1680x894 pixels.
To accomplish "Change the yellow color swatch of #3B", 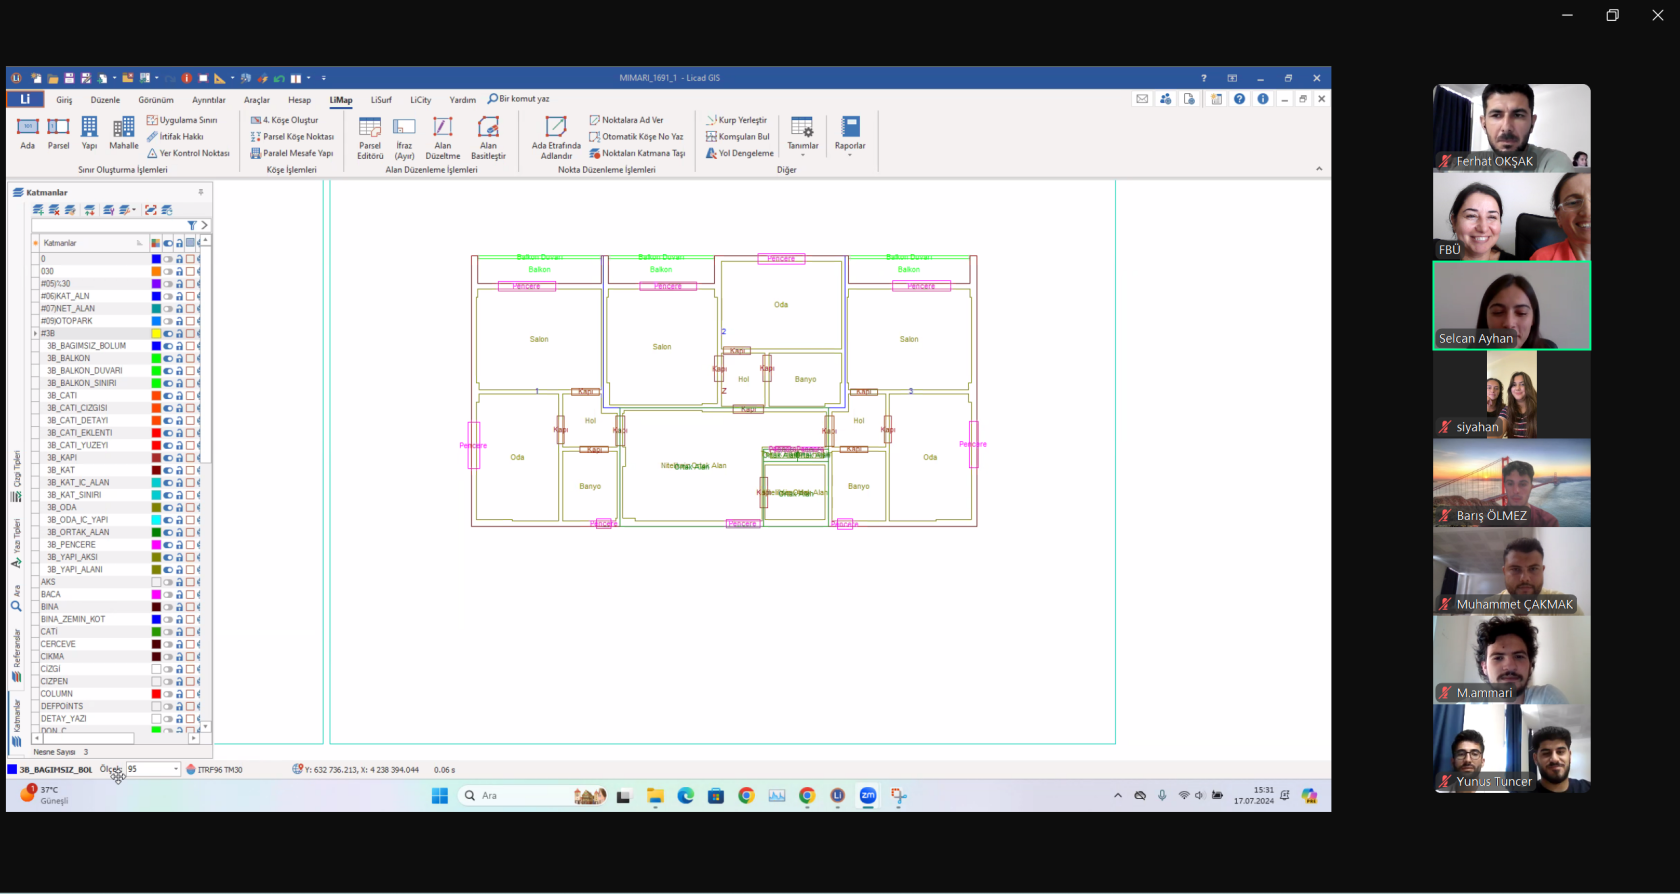I will pyautogui.click(x=156, y=334).
